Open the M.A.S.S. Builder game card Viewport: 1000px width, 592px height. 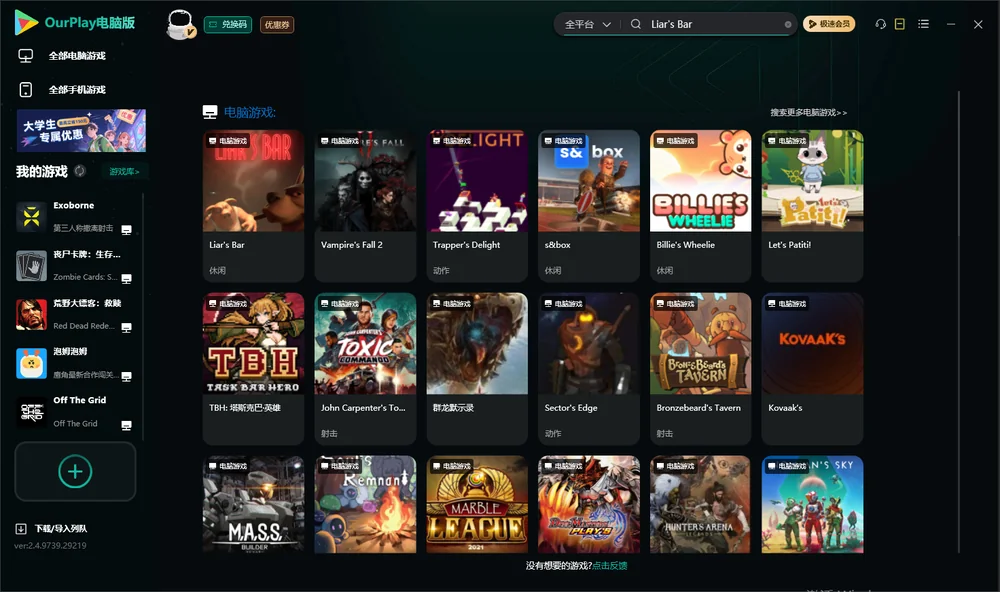pos(253,504)
